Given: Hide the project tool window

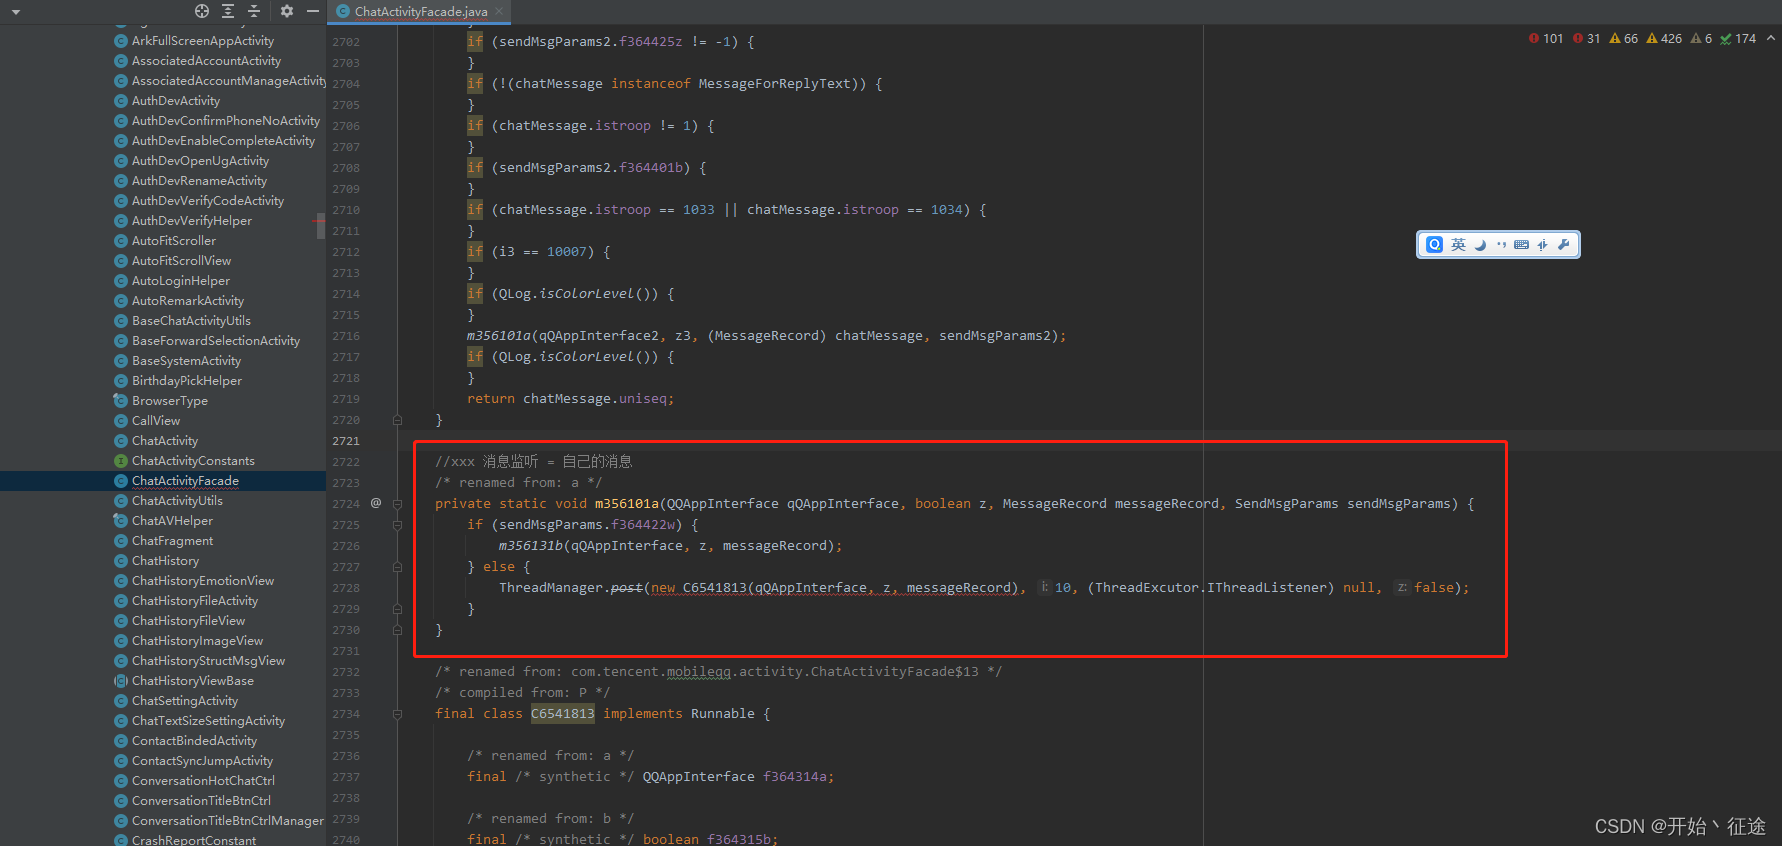Looking at the screenshot, I should (313, 11).
